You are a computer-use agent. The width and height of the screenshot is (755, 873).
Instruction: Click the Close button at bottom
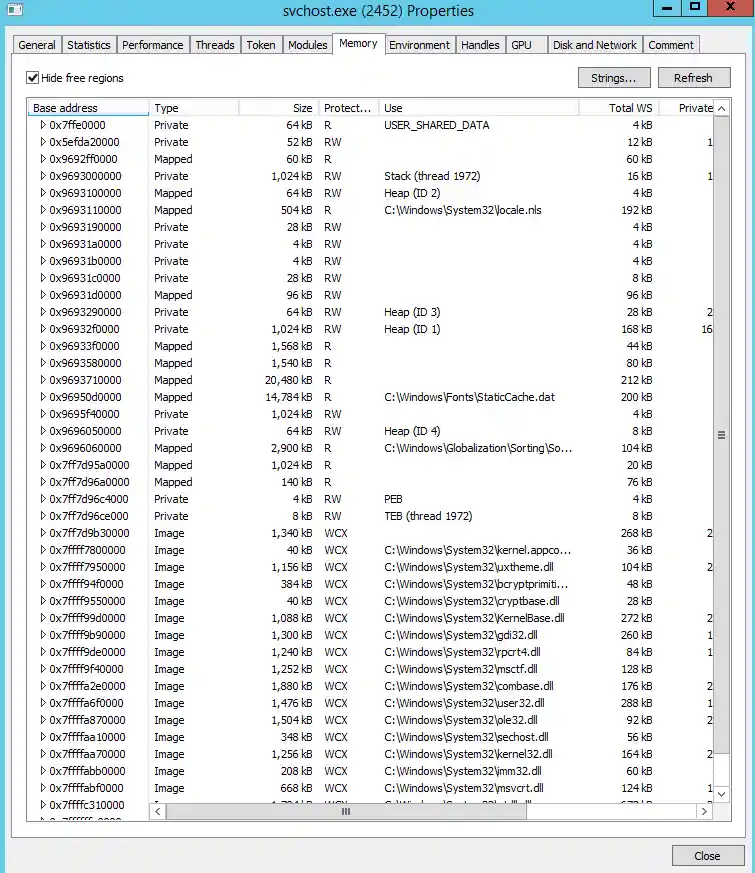[707, 856]
